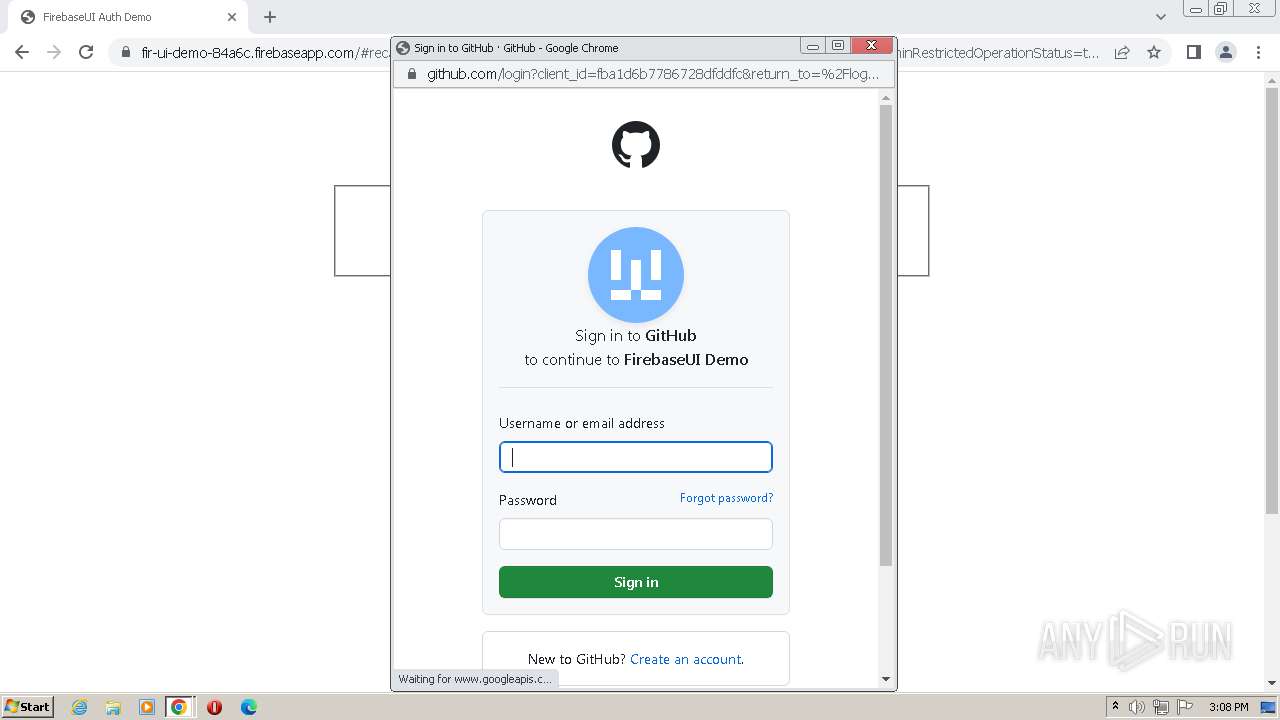The image size is (1280, 720).
Task: Minimize the Sign in to GitHub popup
Action: pyautogui.click(x=813, y=46)
